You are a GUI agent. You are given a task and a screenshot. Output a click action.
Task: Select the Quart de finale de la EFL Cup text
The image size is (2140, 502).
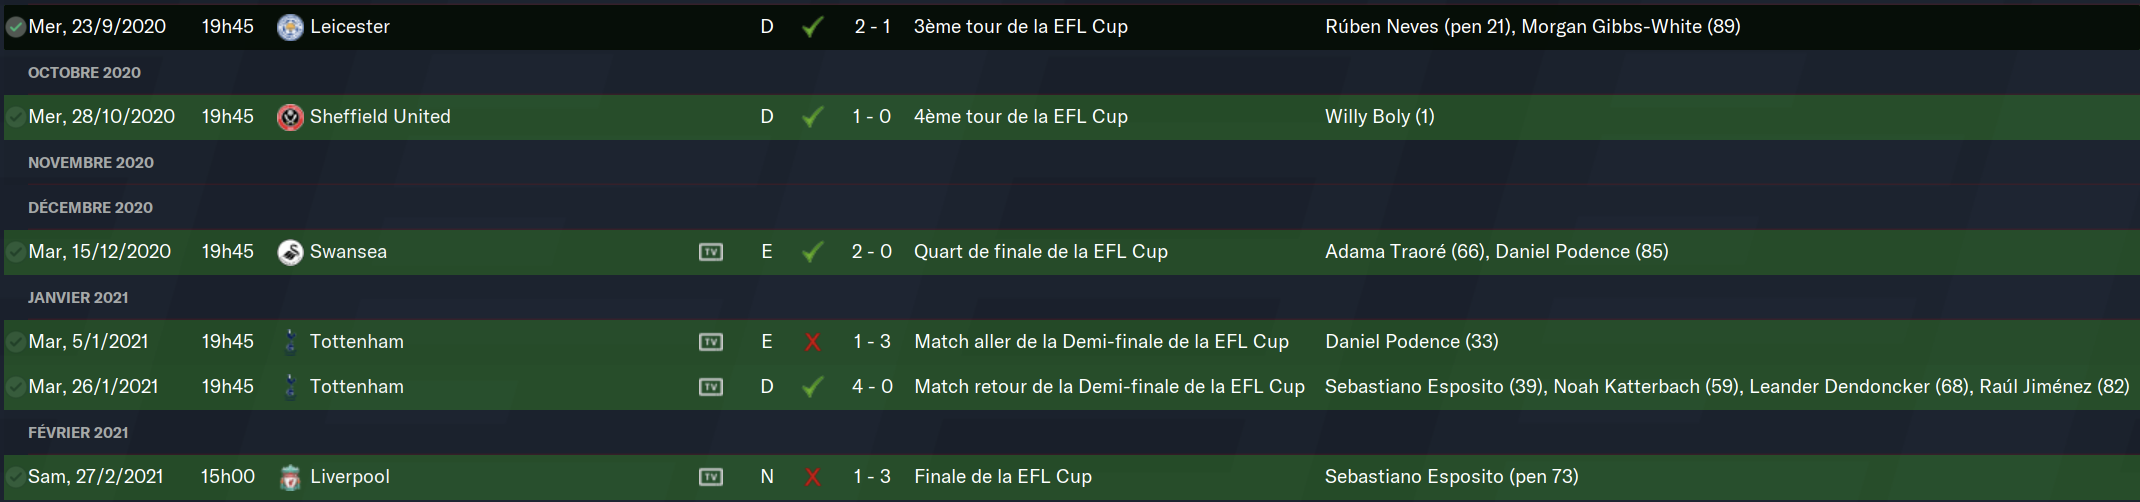click(x=1040, y=252)
